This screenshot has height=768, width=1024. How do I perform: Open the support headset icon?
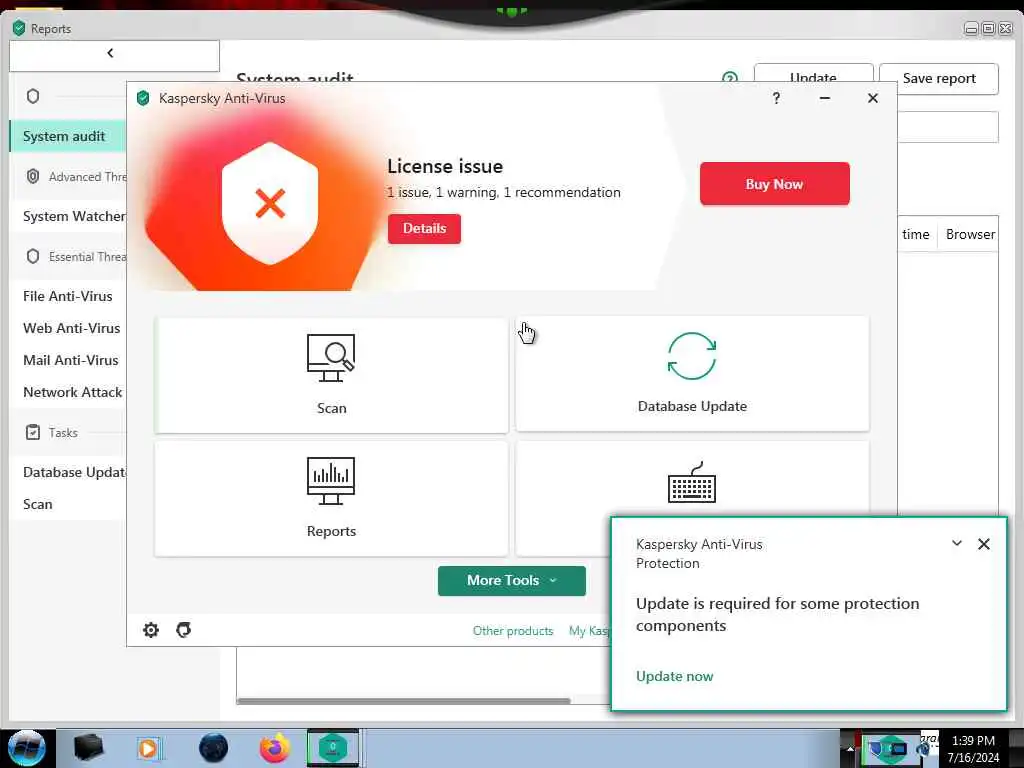pos(184,630)
